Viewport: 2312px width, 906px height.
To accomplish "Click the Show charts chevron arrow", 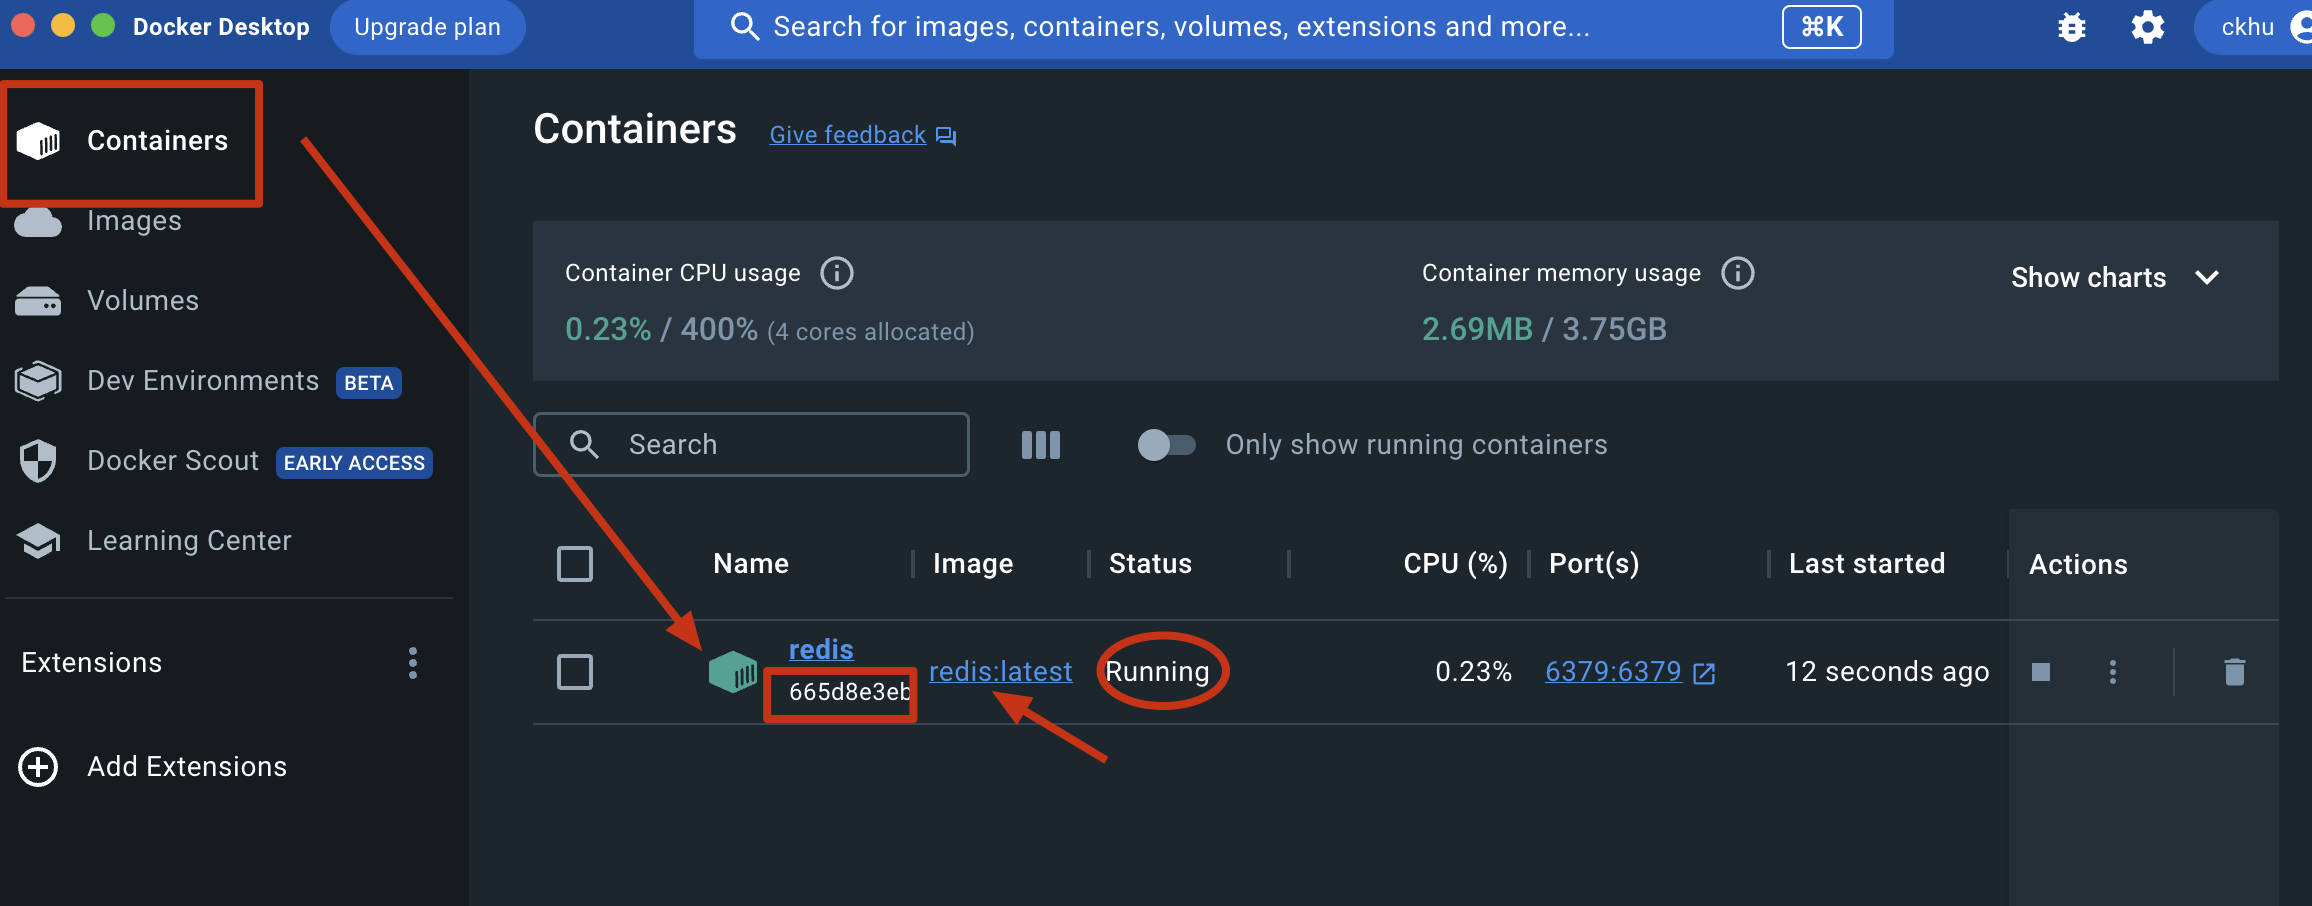I will click(2207, 278).
